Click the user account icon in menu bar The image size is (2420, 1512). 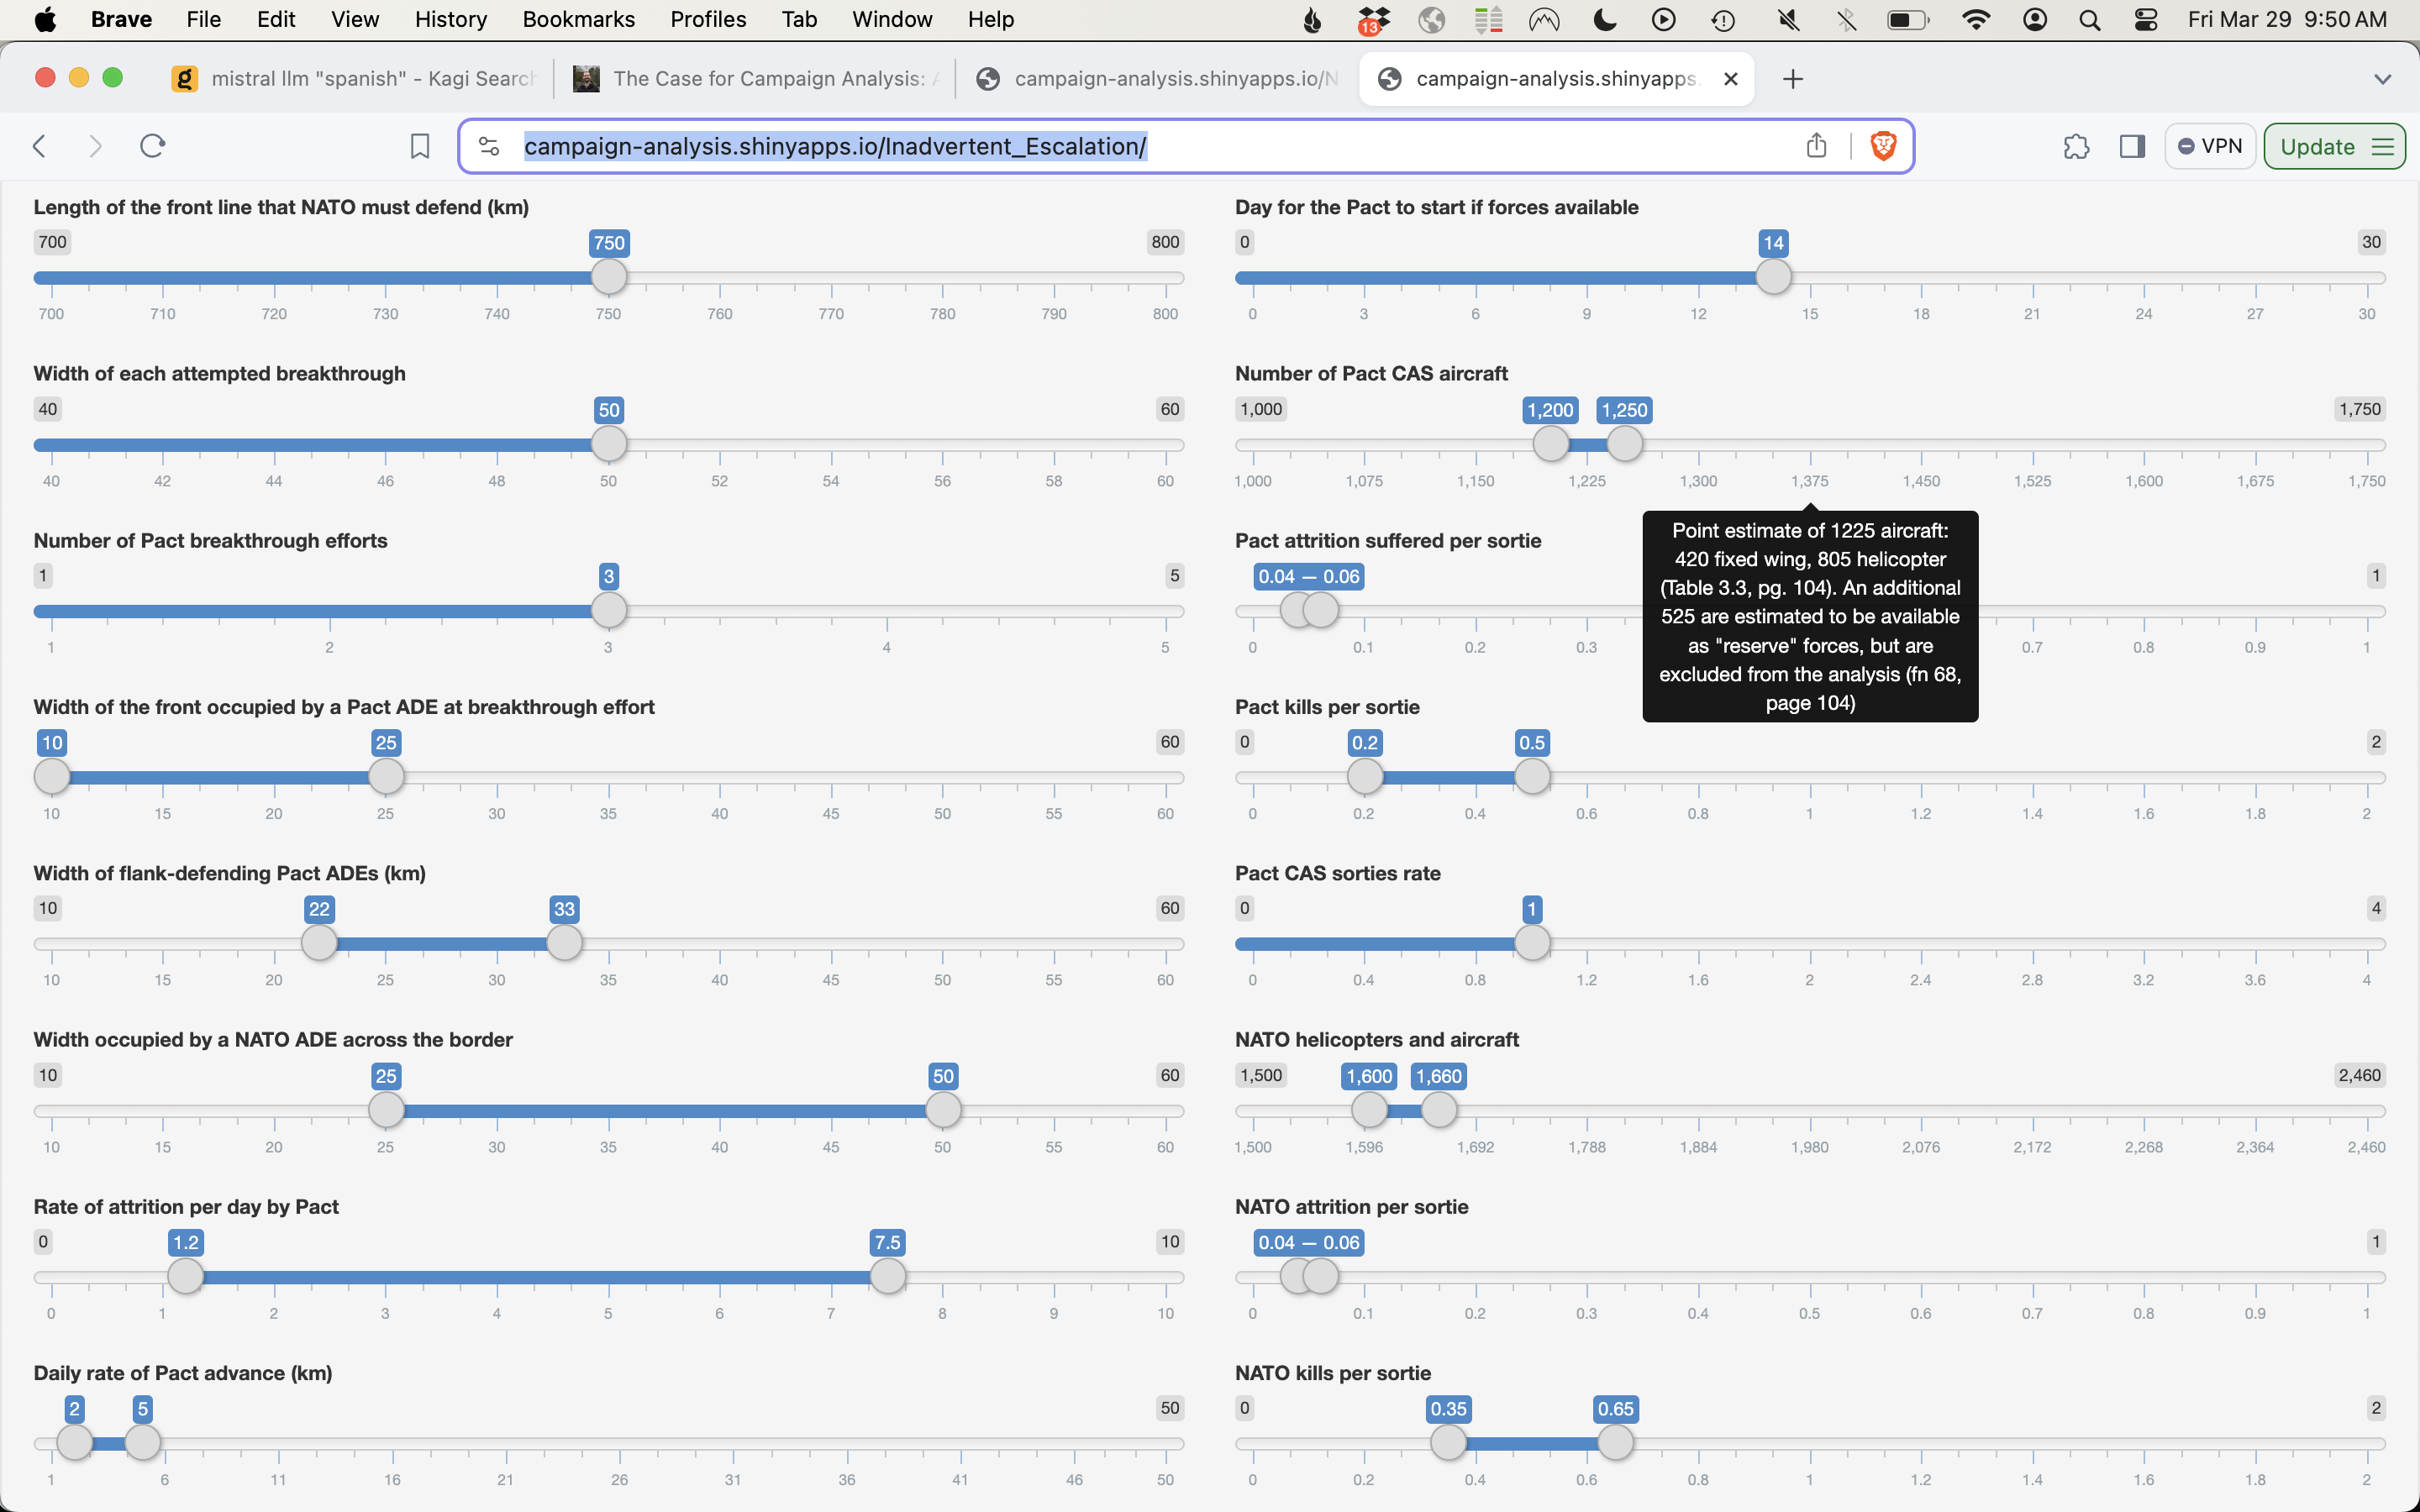[2034, 19]
